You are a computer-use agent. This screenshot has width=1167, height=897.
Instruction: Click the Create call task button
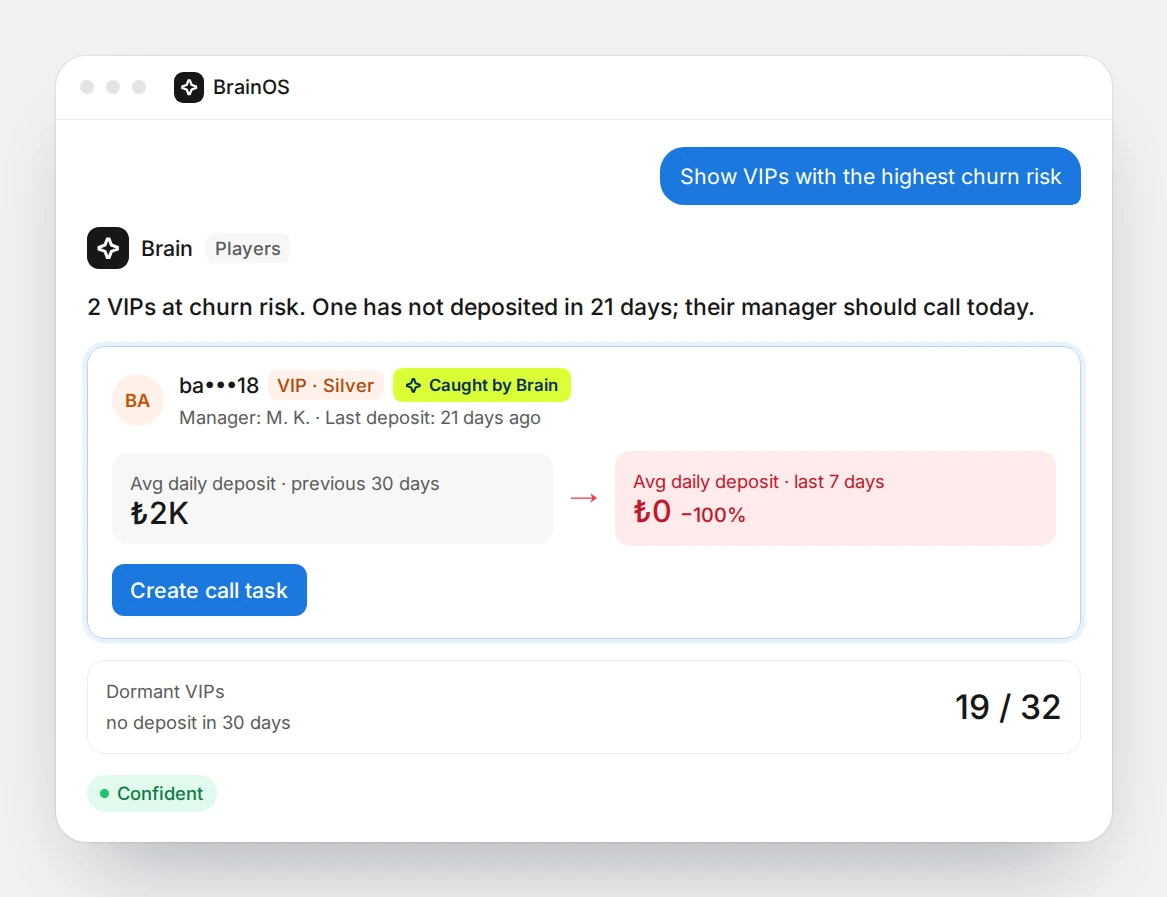click(209, 590)
